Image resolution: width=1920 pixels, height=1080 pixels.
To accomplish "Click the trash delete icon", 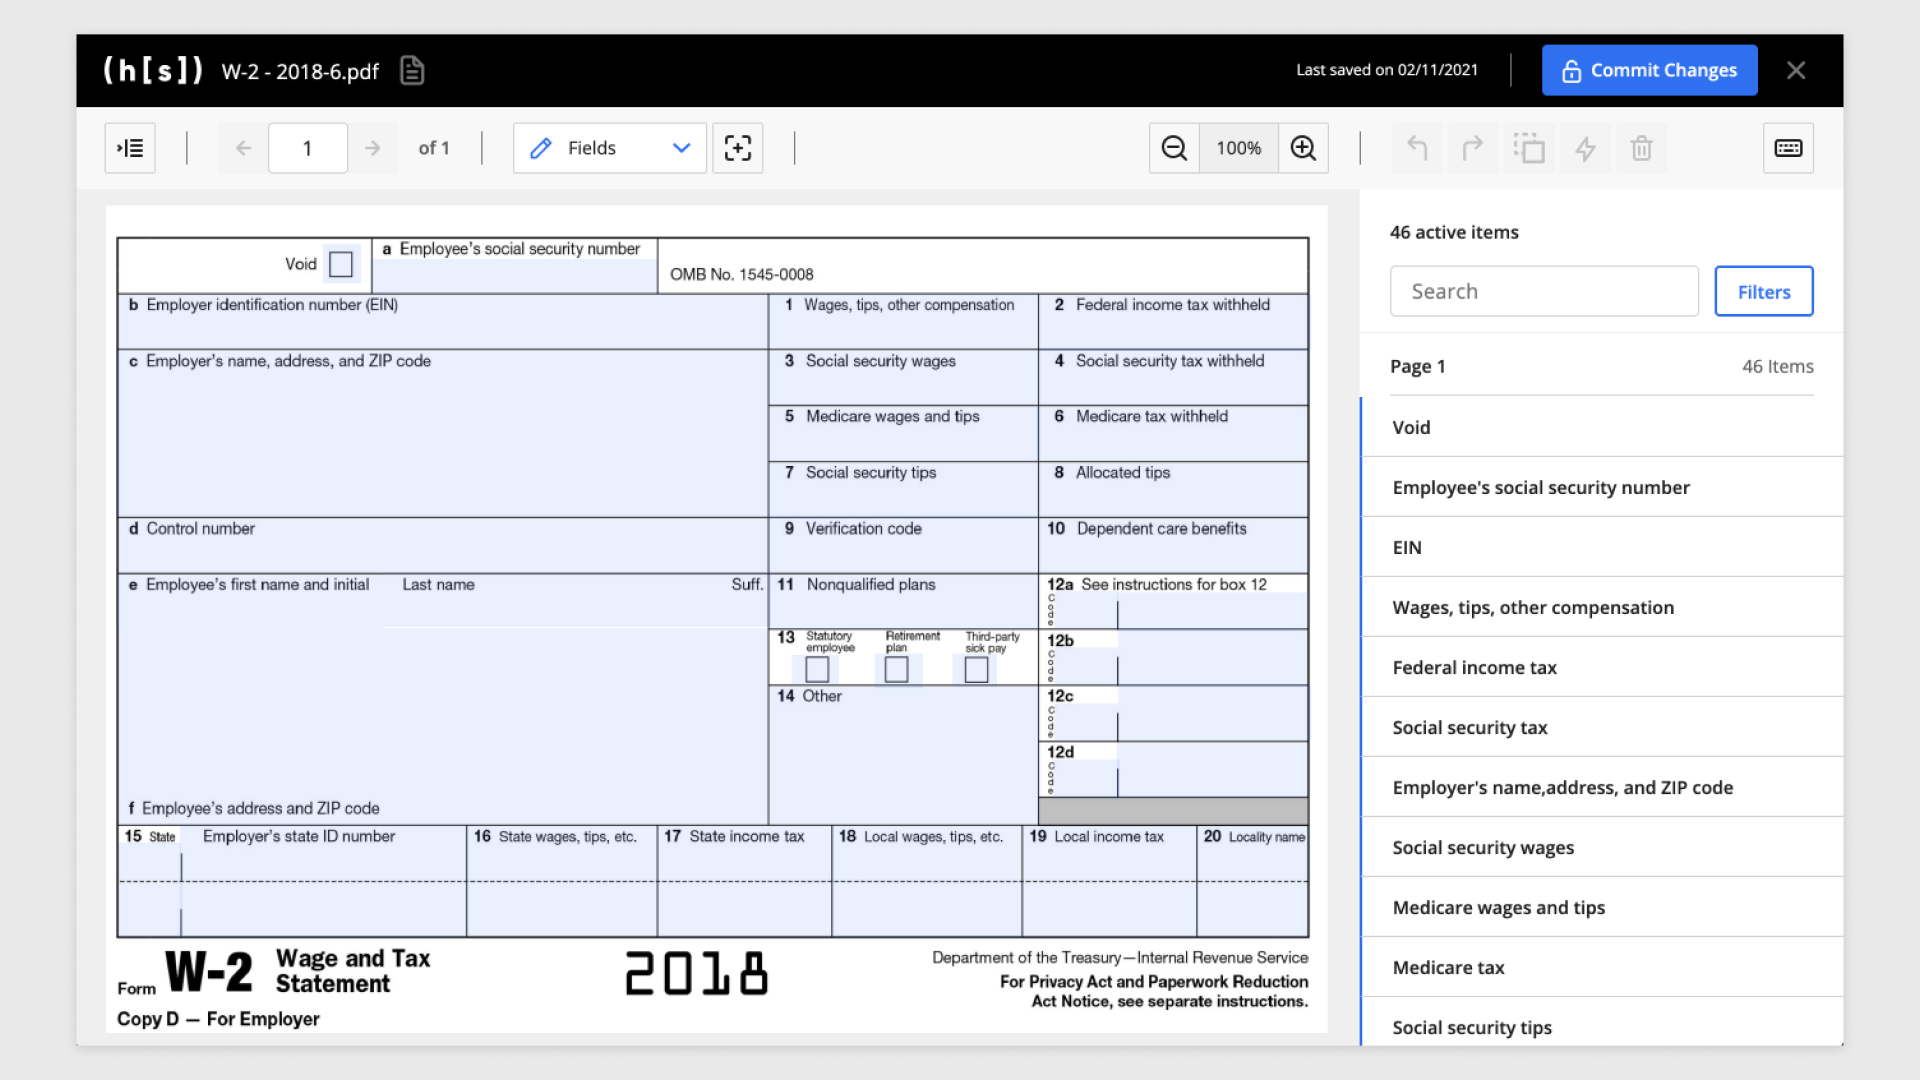I will 1641,148.
